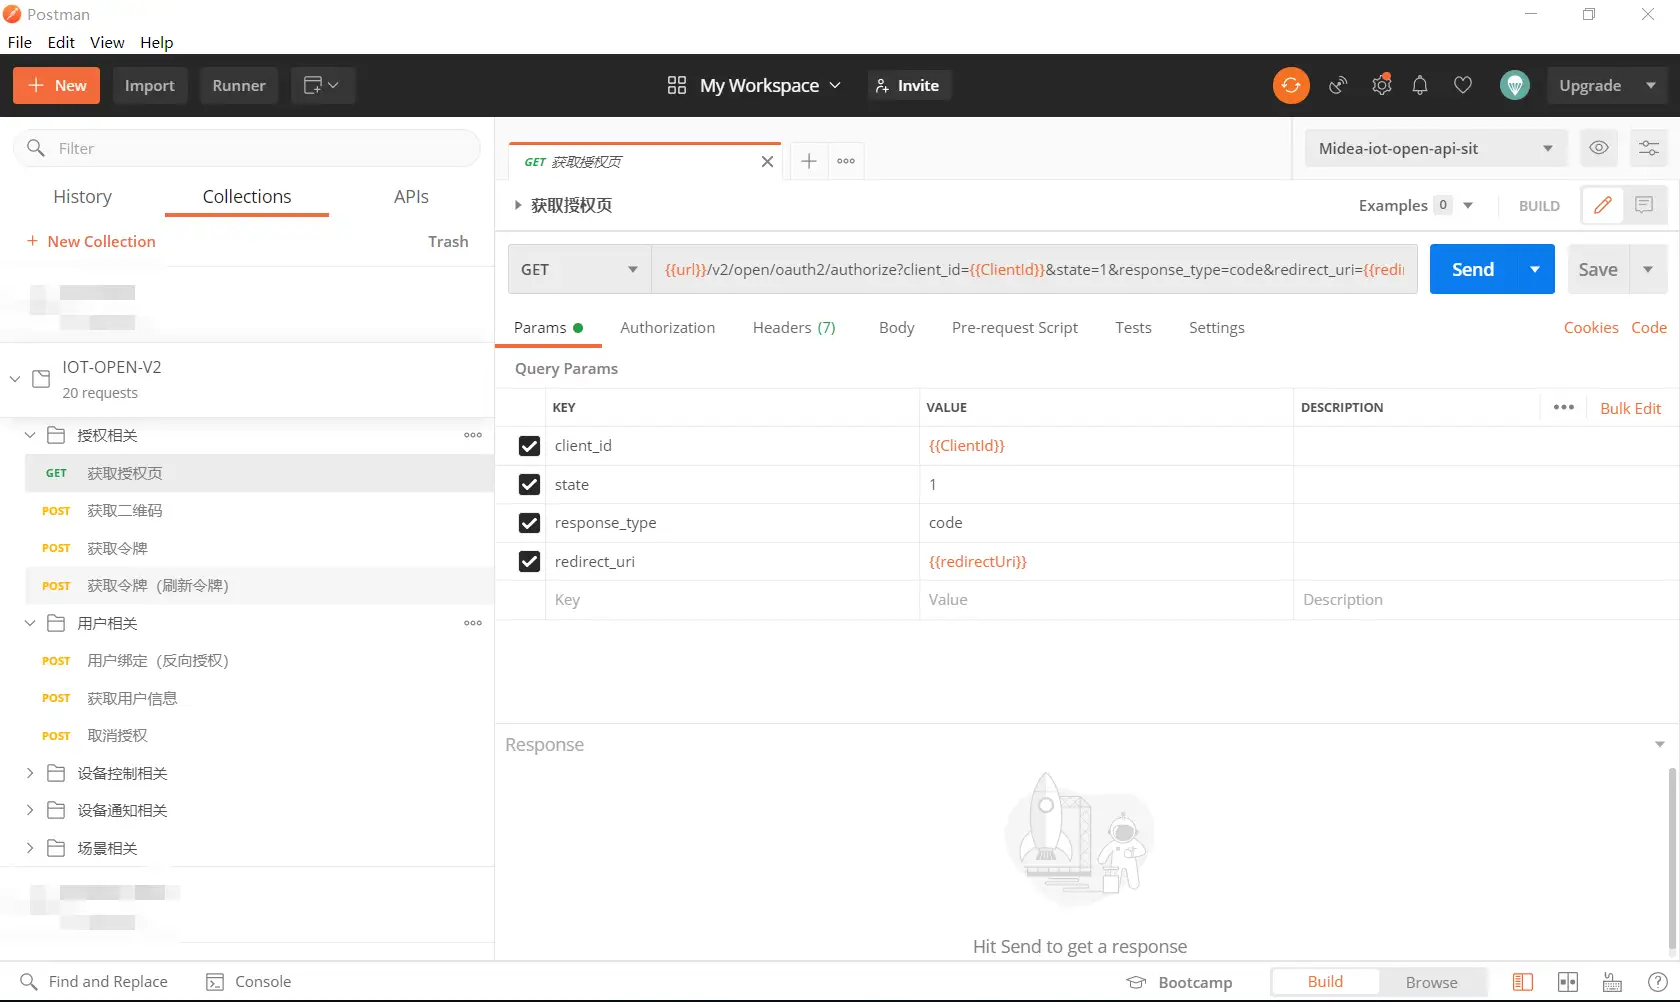Click the orange sync status icon

pos(1291,85)
